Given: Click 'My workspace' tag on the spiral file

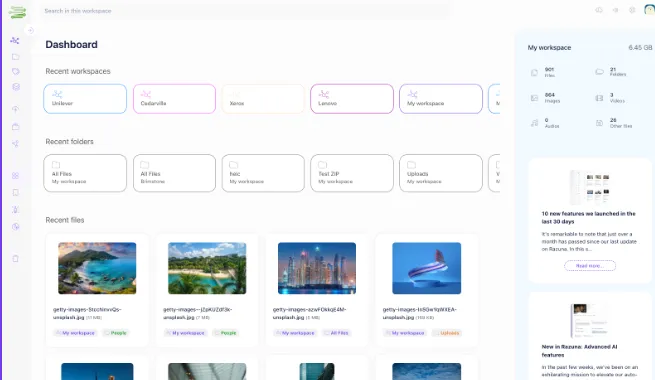Looking at the screenshot, I should [x=404, y=333].
